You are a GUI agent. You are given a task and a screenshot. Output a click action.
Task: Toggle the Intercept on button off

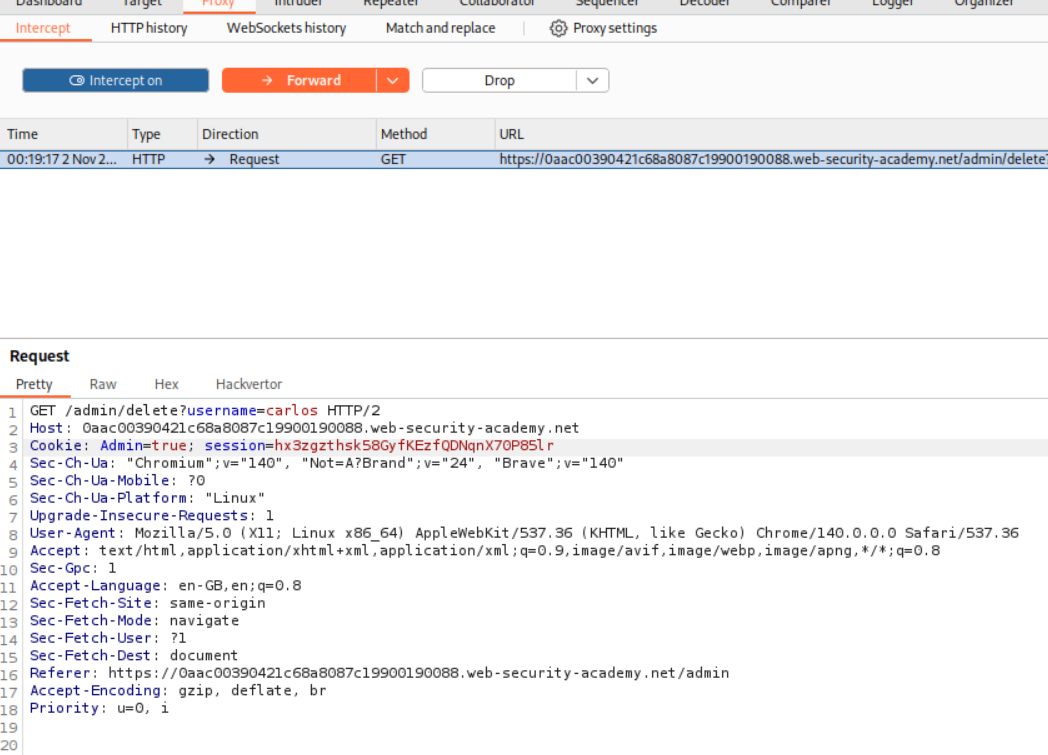[116, 81]
